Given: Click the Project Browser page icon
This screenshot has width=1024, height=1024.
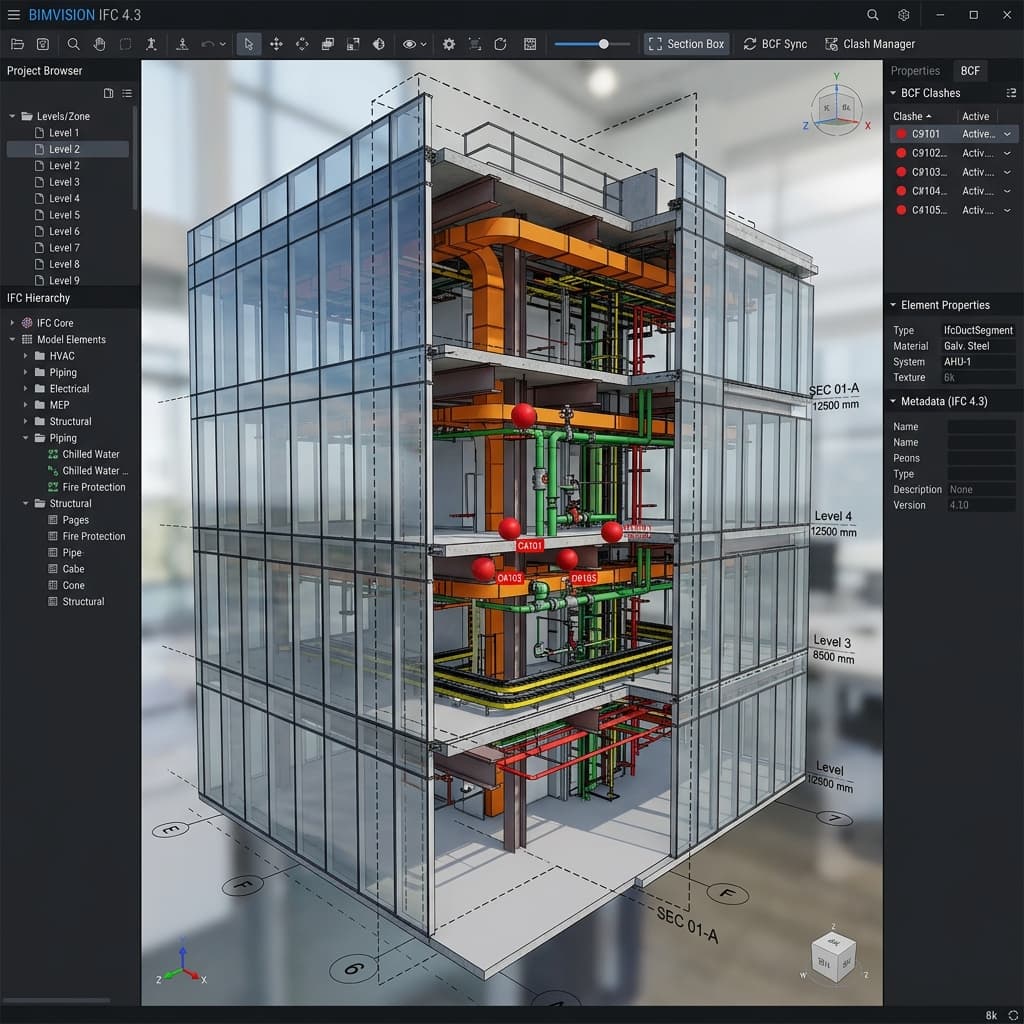Looking at the screenshot, I should point(108,93).
